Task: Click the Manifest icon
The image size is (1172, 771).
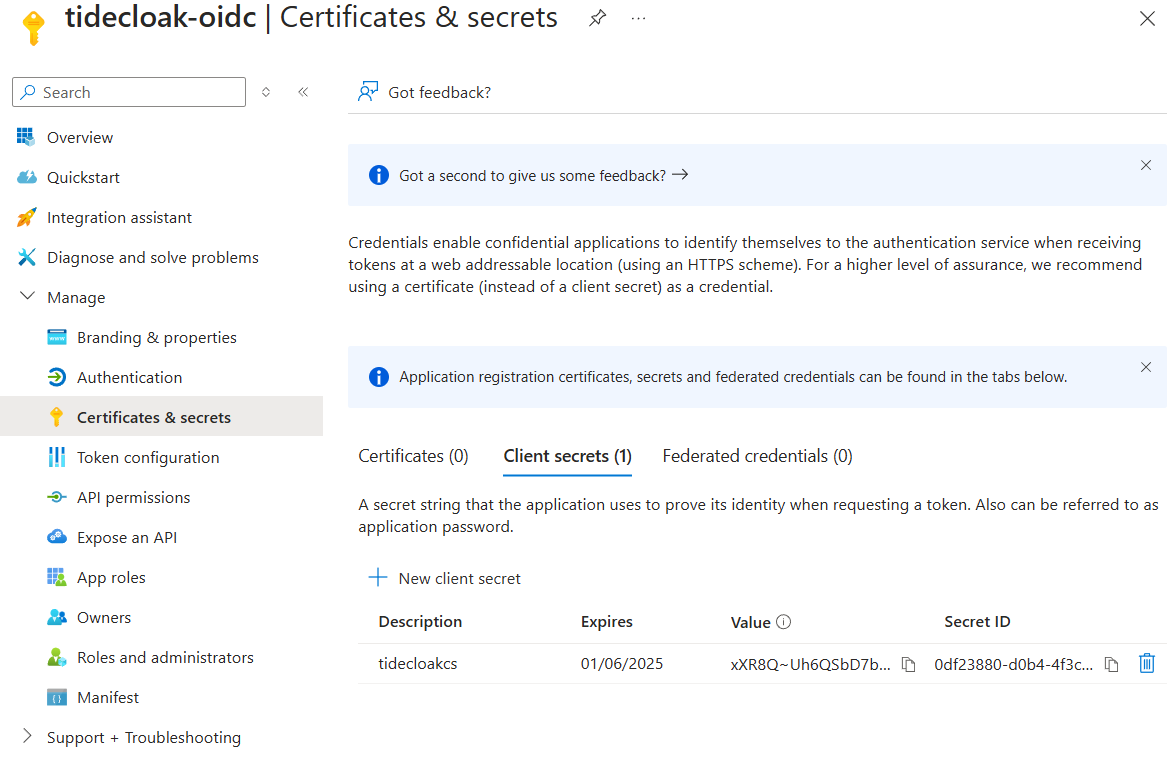Action: click(57, 697)
